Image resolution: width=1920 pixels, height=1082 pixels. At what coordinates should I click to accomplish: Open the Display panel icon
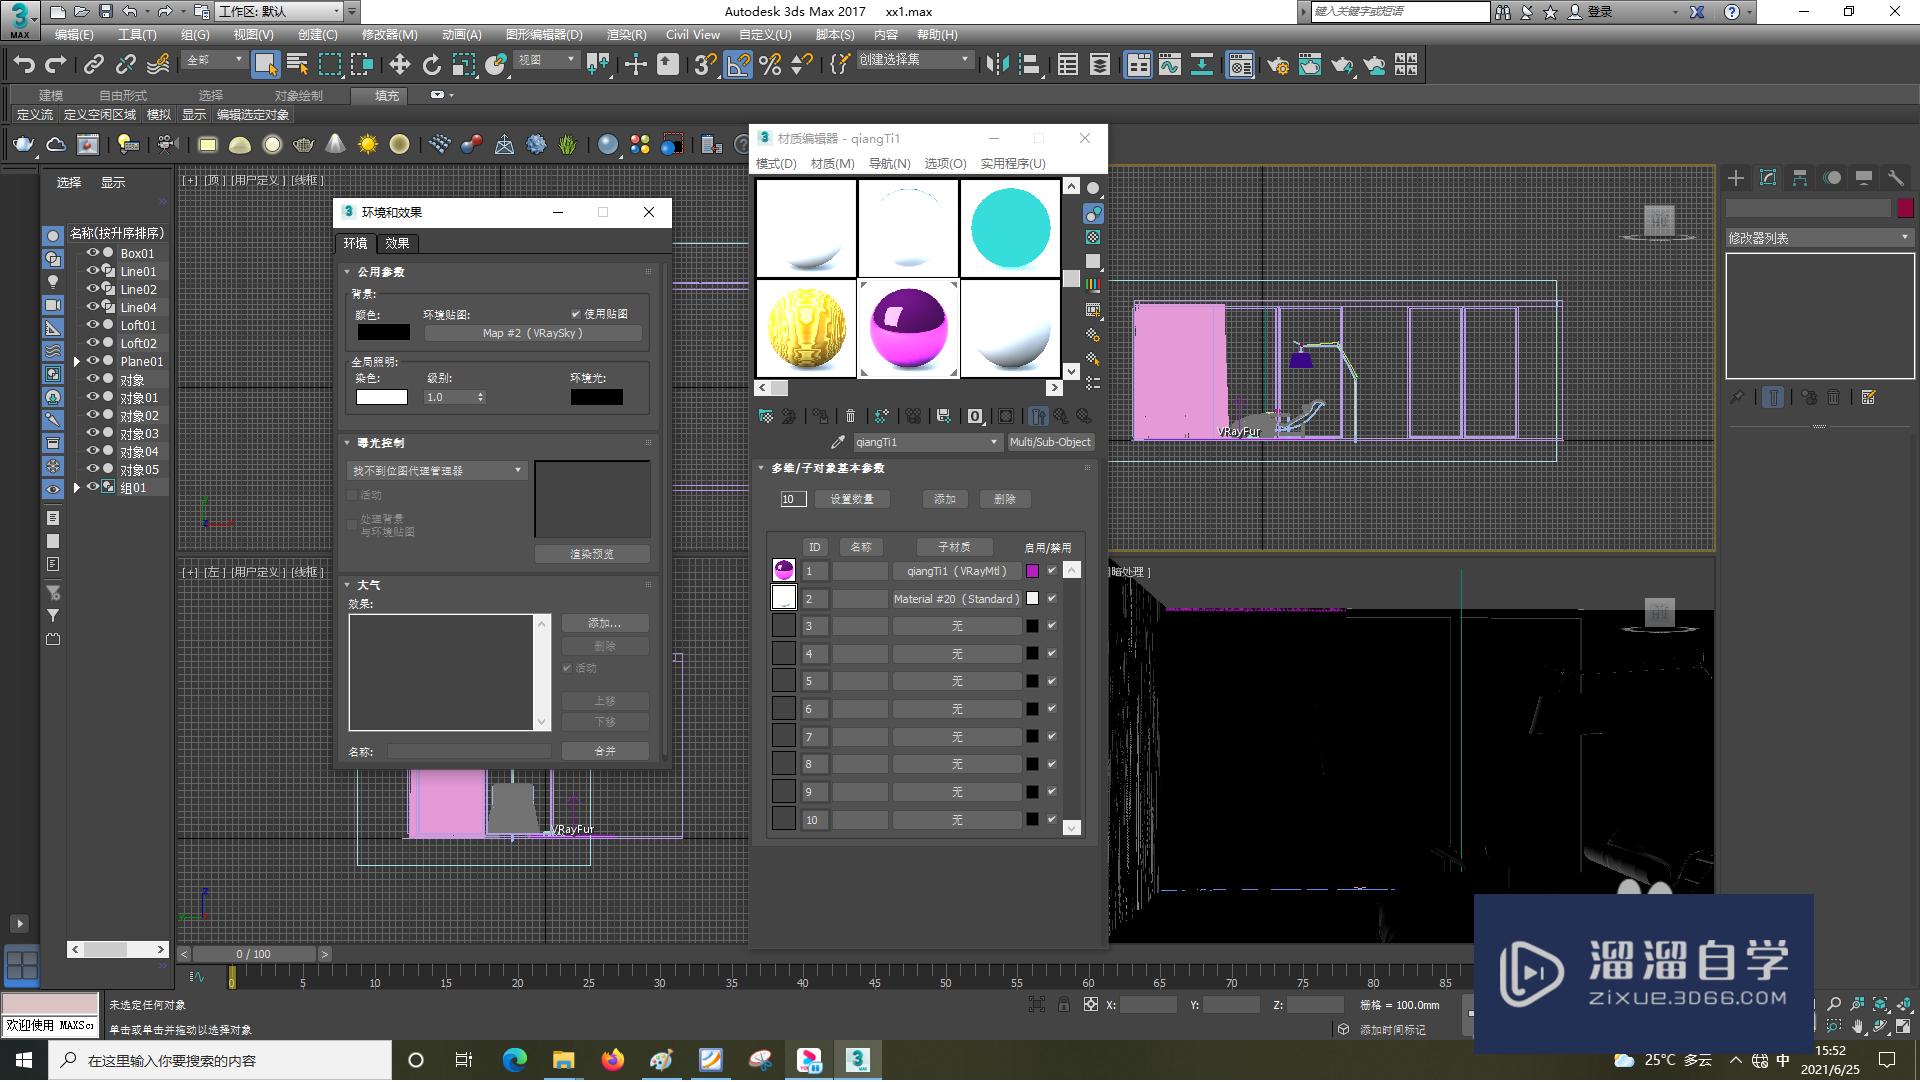click(x=1864, y=178)
